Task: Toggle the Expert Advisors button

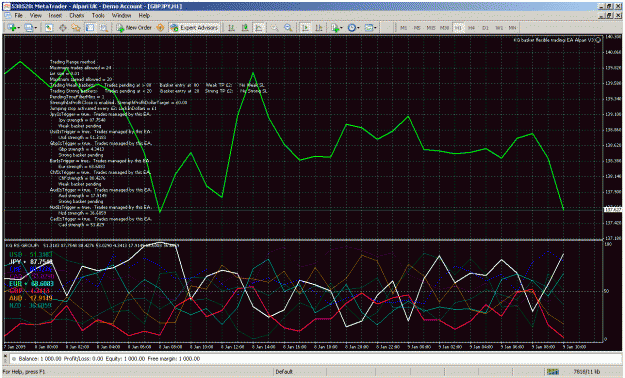Action: tap(194, 28)
